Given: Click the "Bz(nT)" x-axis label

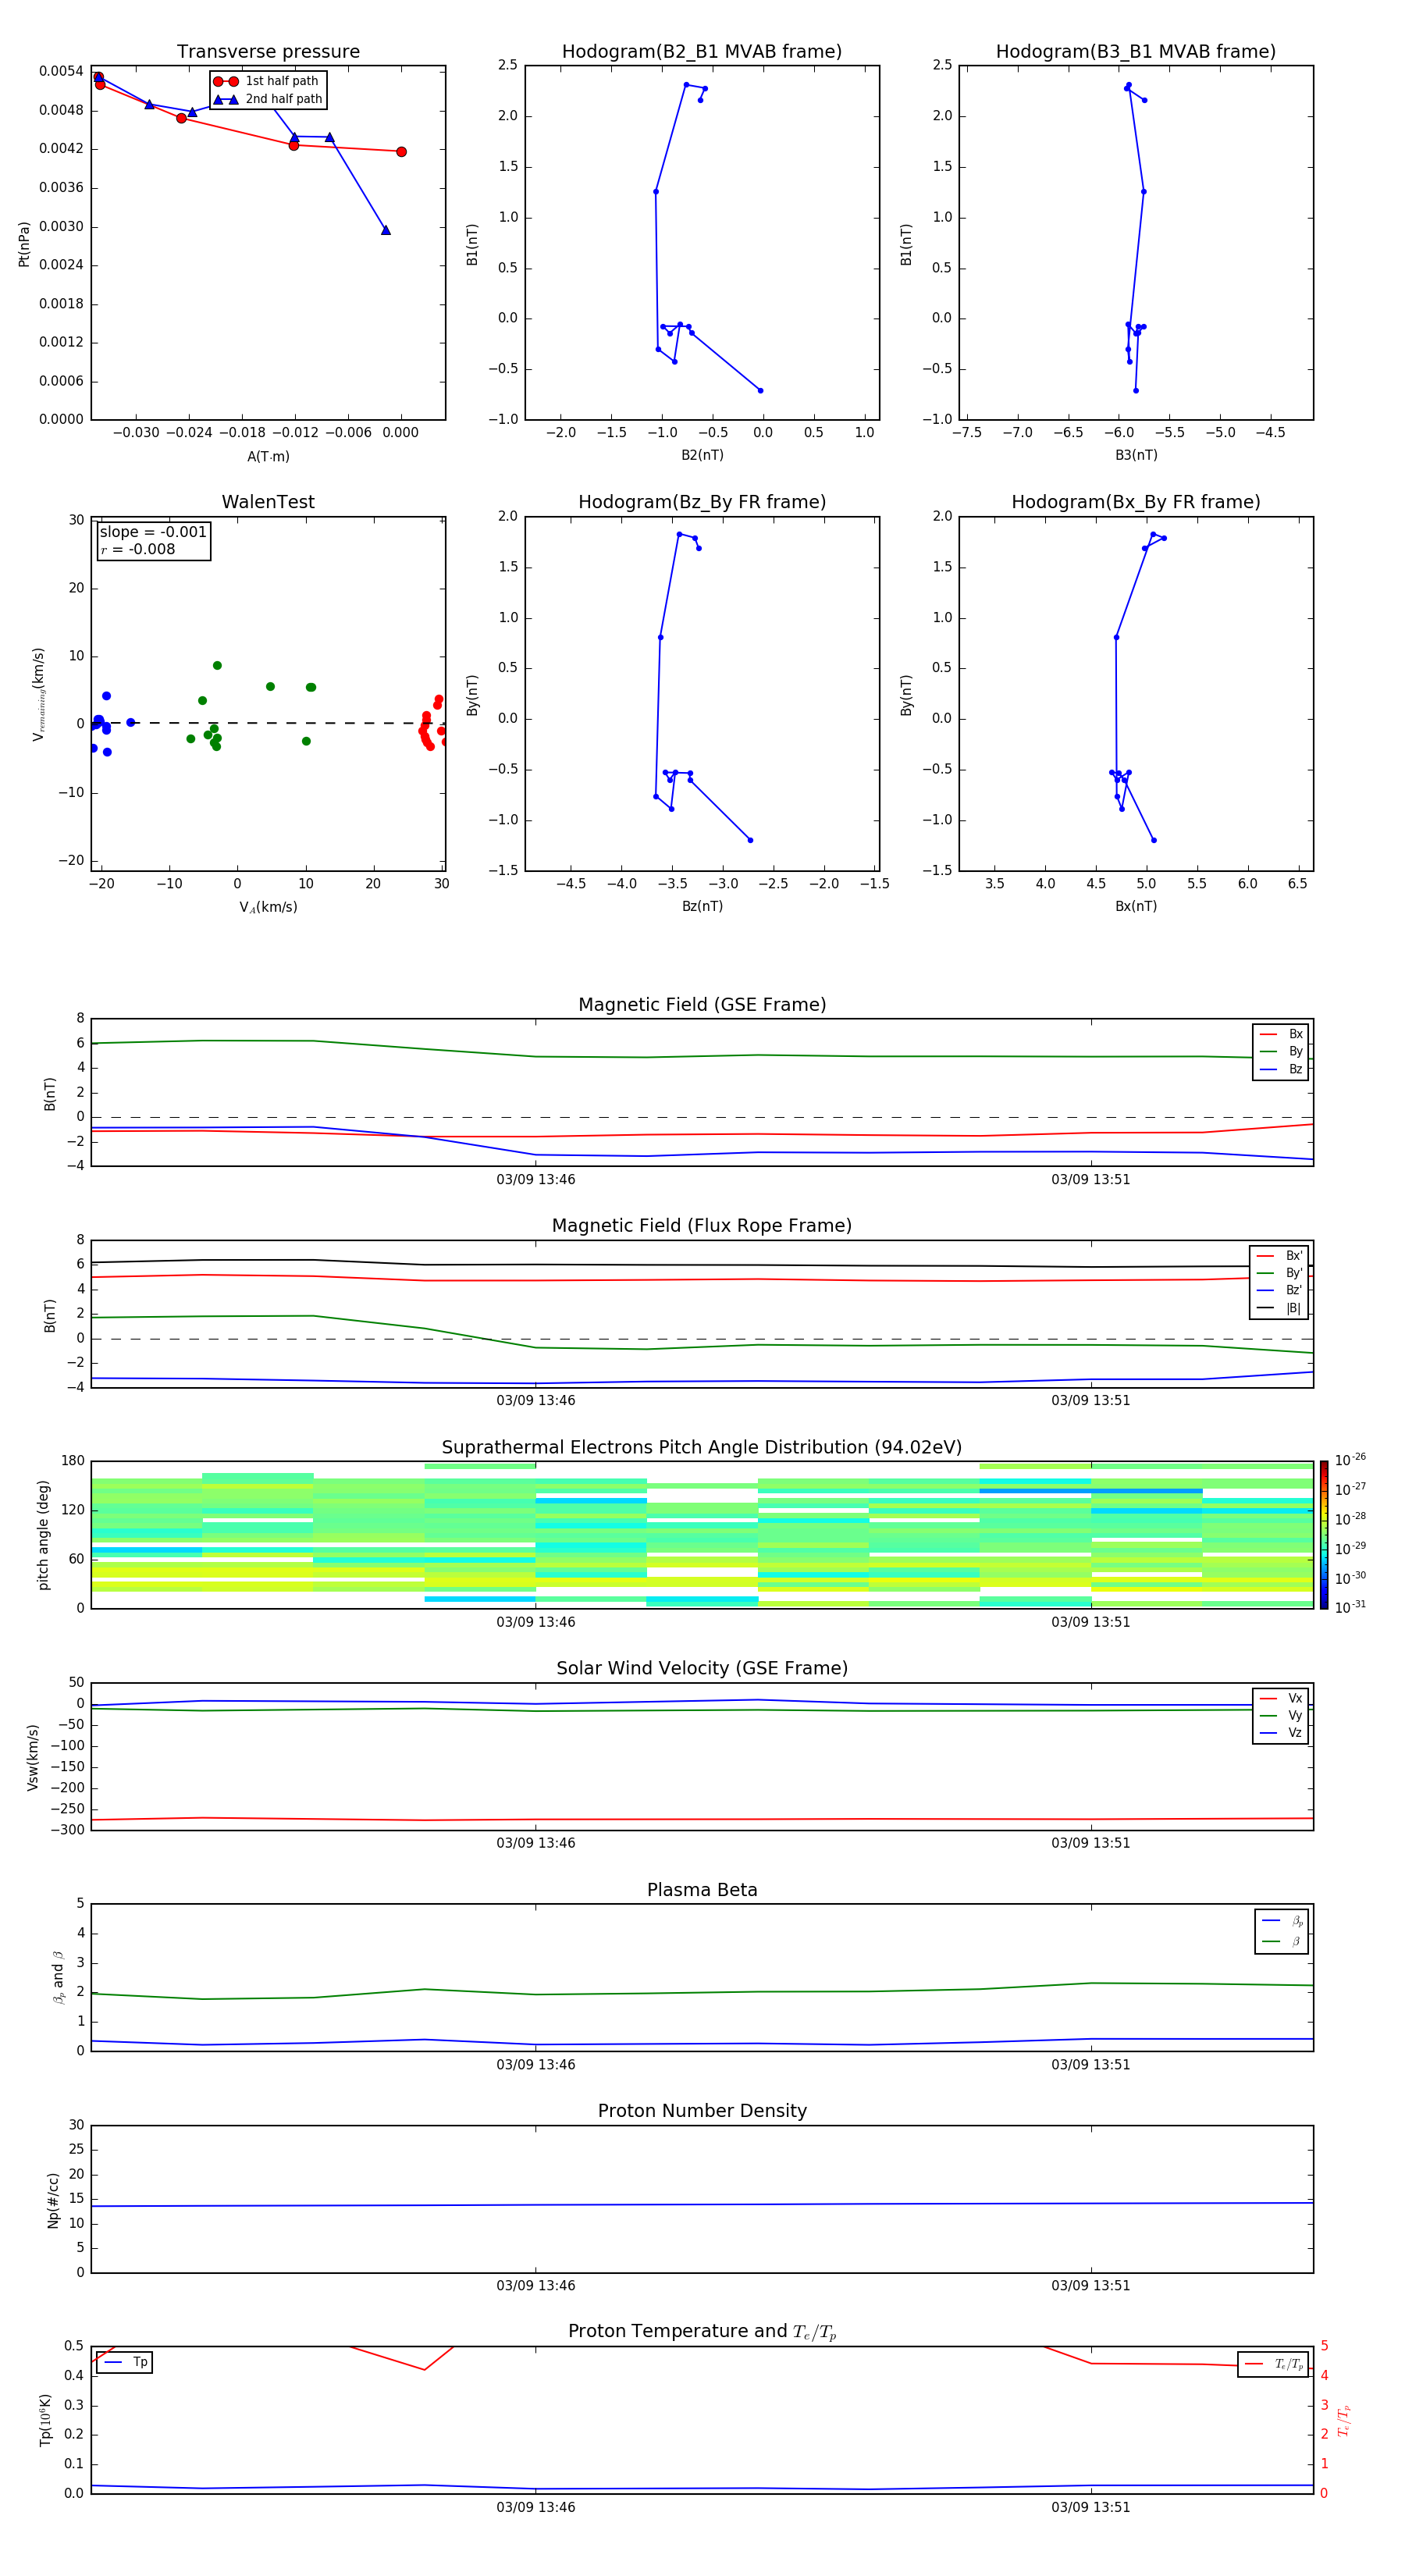Looking at the screenshot, I should tap(702, 906).
